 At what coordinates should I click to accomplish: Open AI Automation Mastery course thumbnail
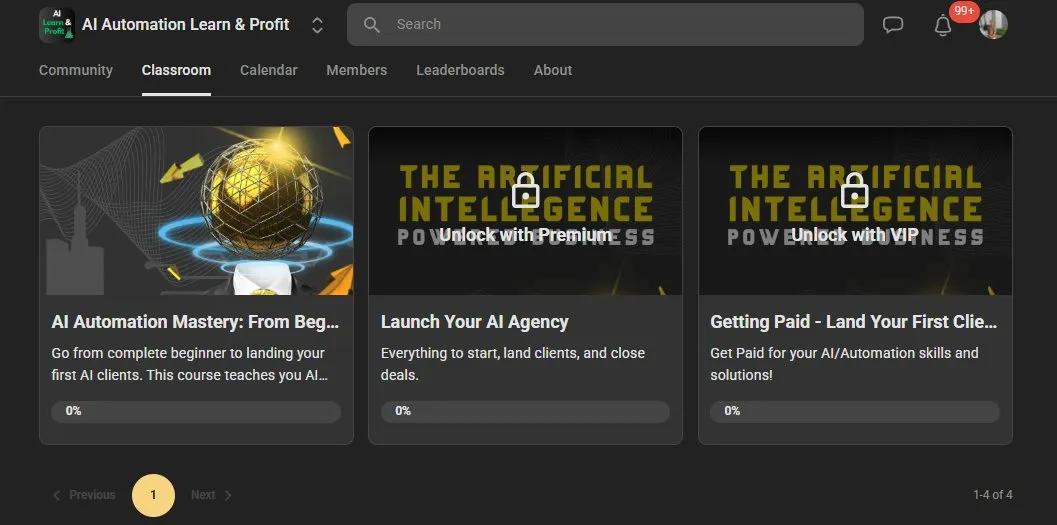coord(196,211)
